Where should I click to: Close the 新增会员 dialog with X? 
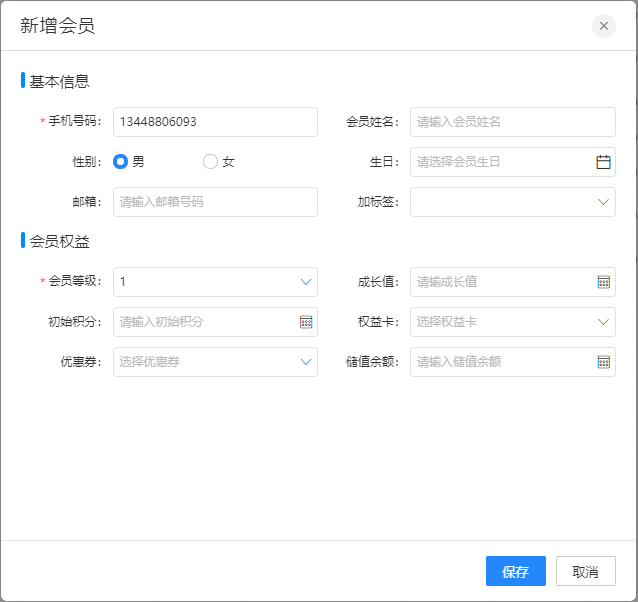tap(603, 26)
